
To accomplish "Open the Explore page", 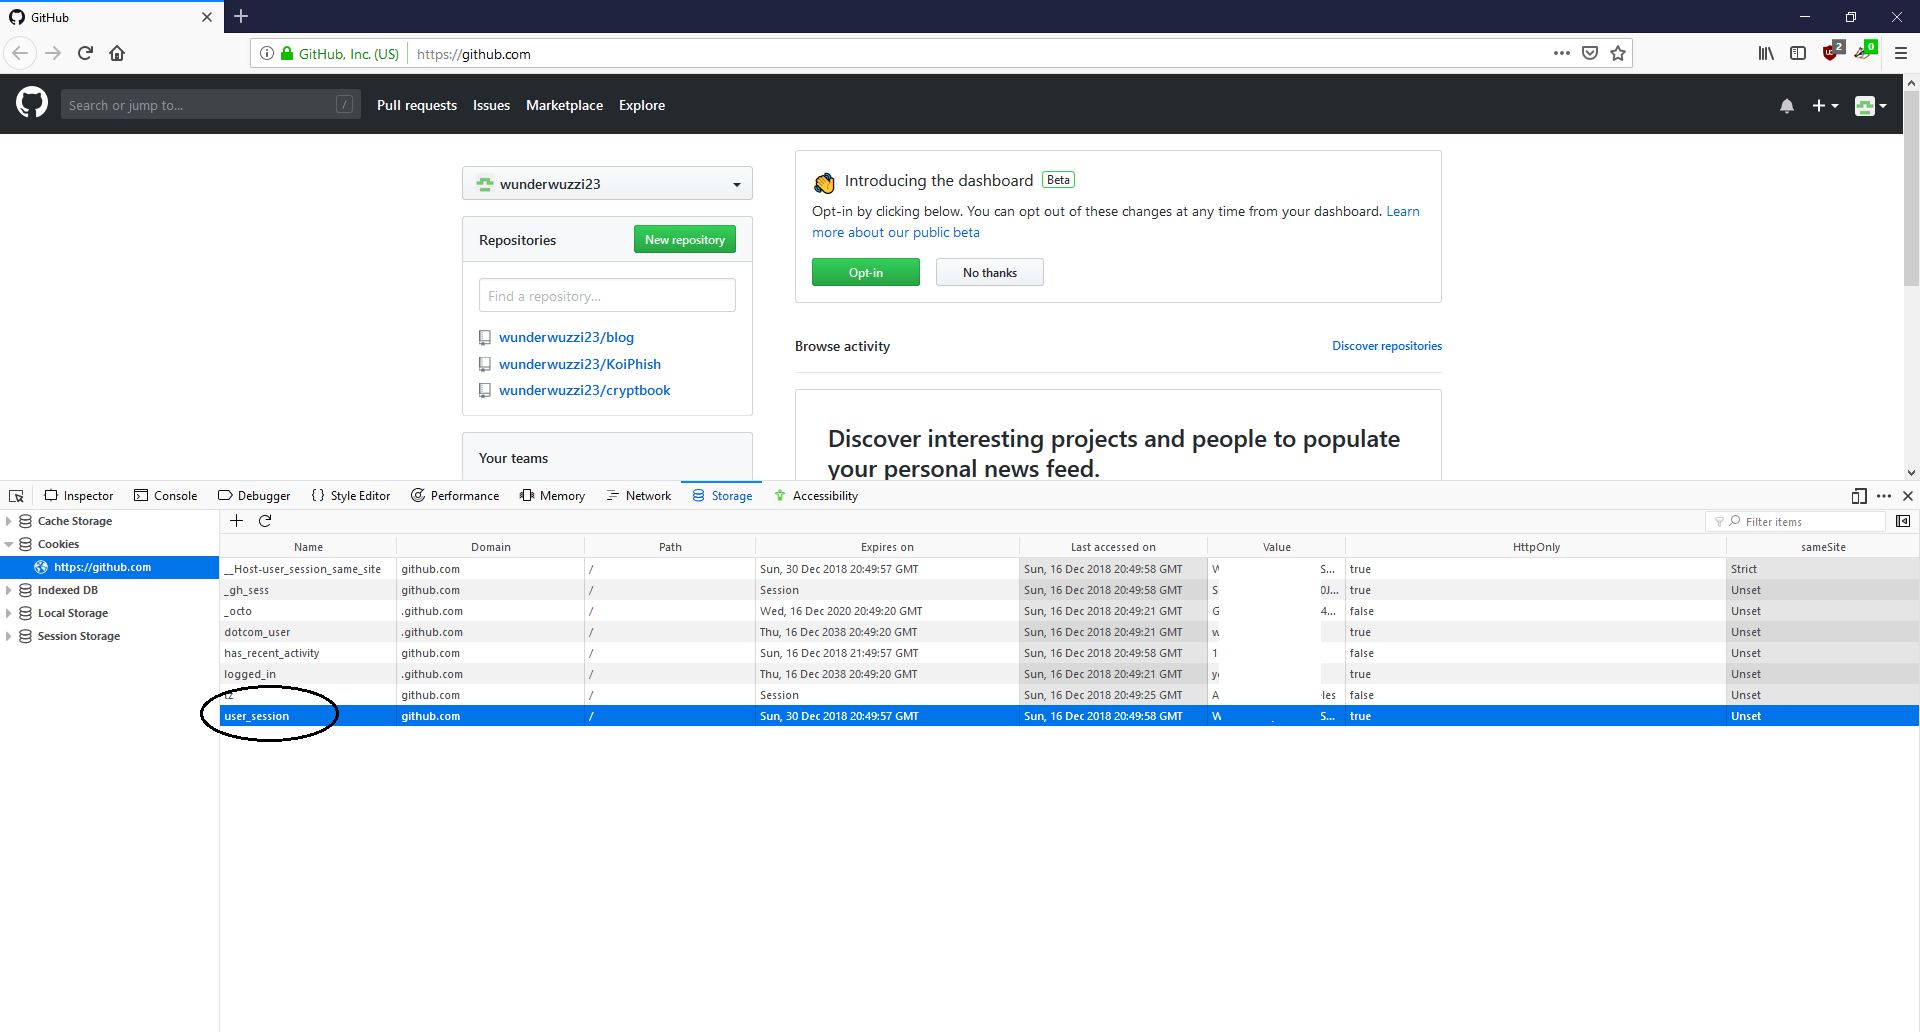I will pos(642,105).
